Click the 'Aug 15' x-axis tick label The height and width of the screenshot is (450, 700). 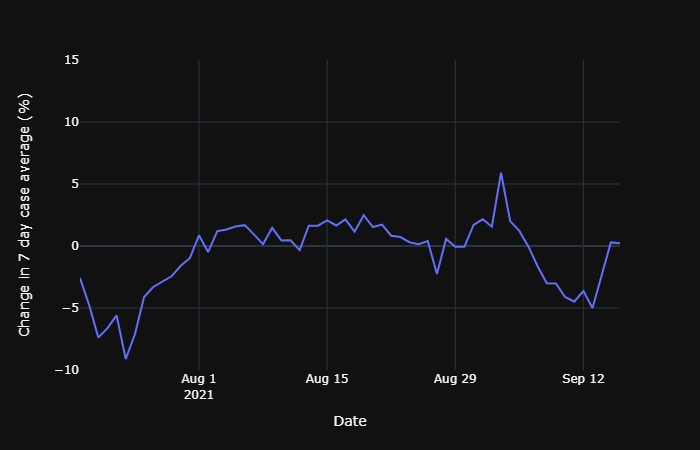click(x=327, y=379)
